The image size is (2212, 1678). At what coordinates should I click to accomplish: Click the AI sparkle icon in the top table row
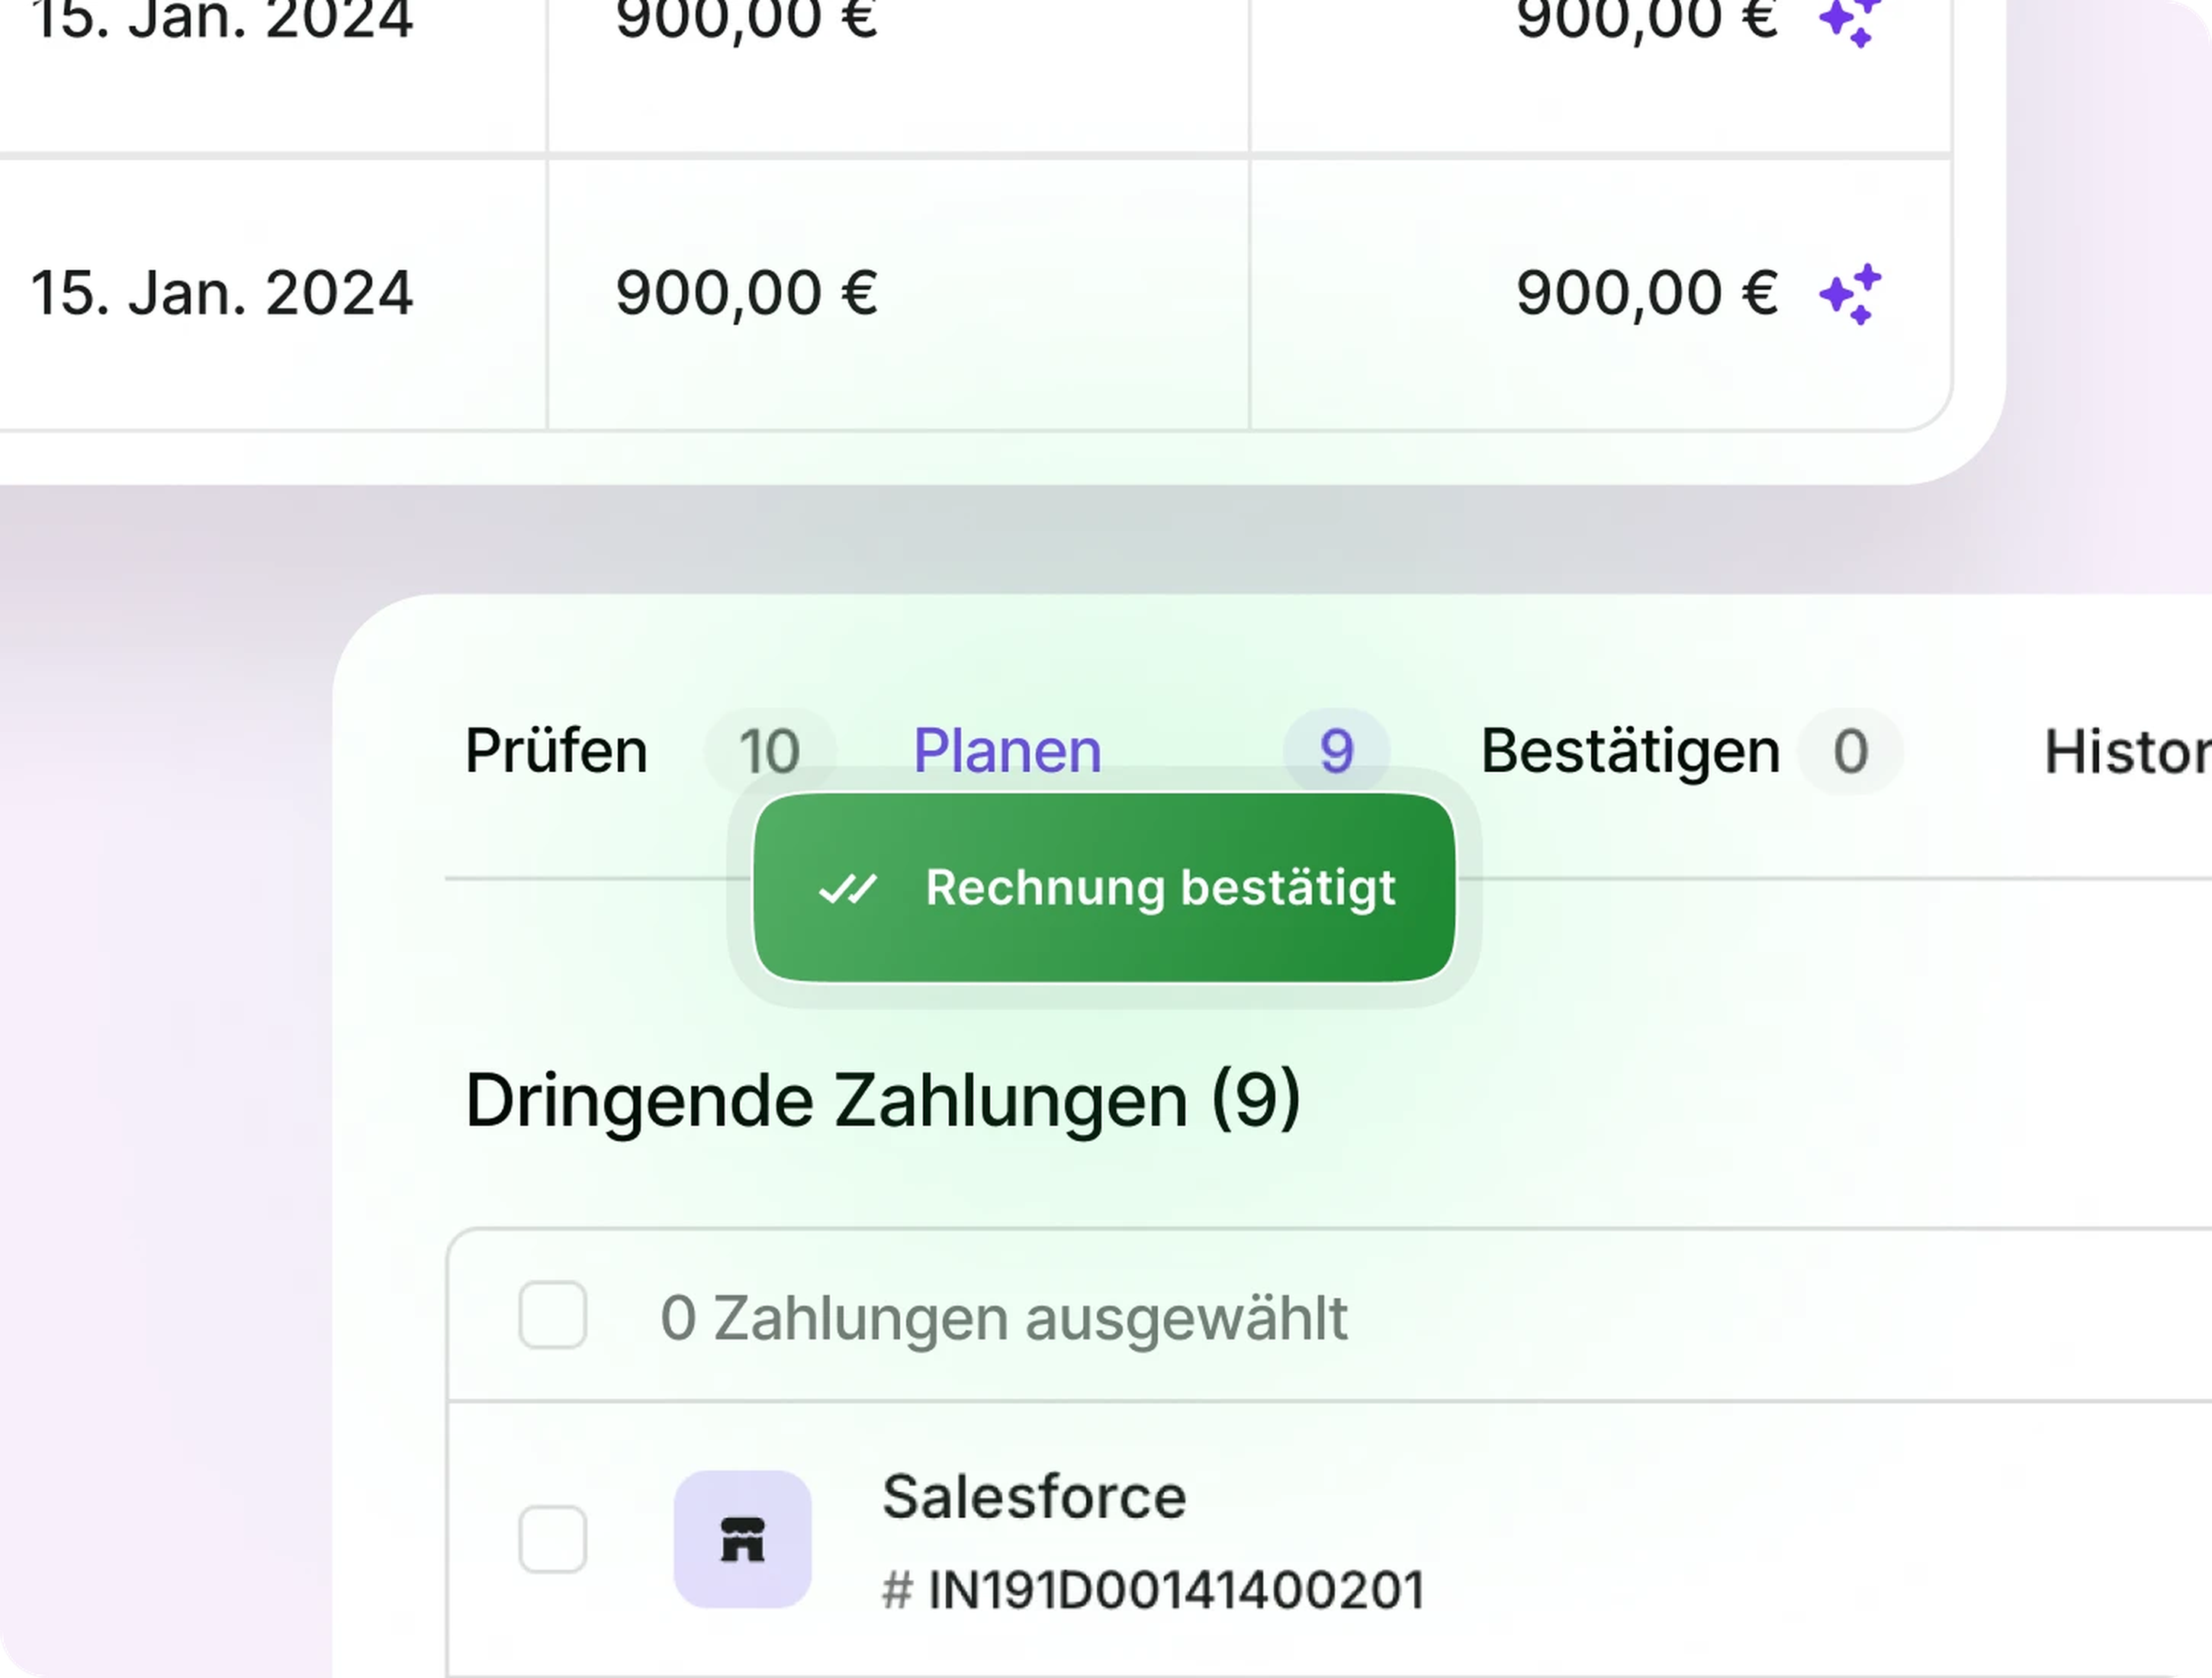coord(1850,22)
